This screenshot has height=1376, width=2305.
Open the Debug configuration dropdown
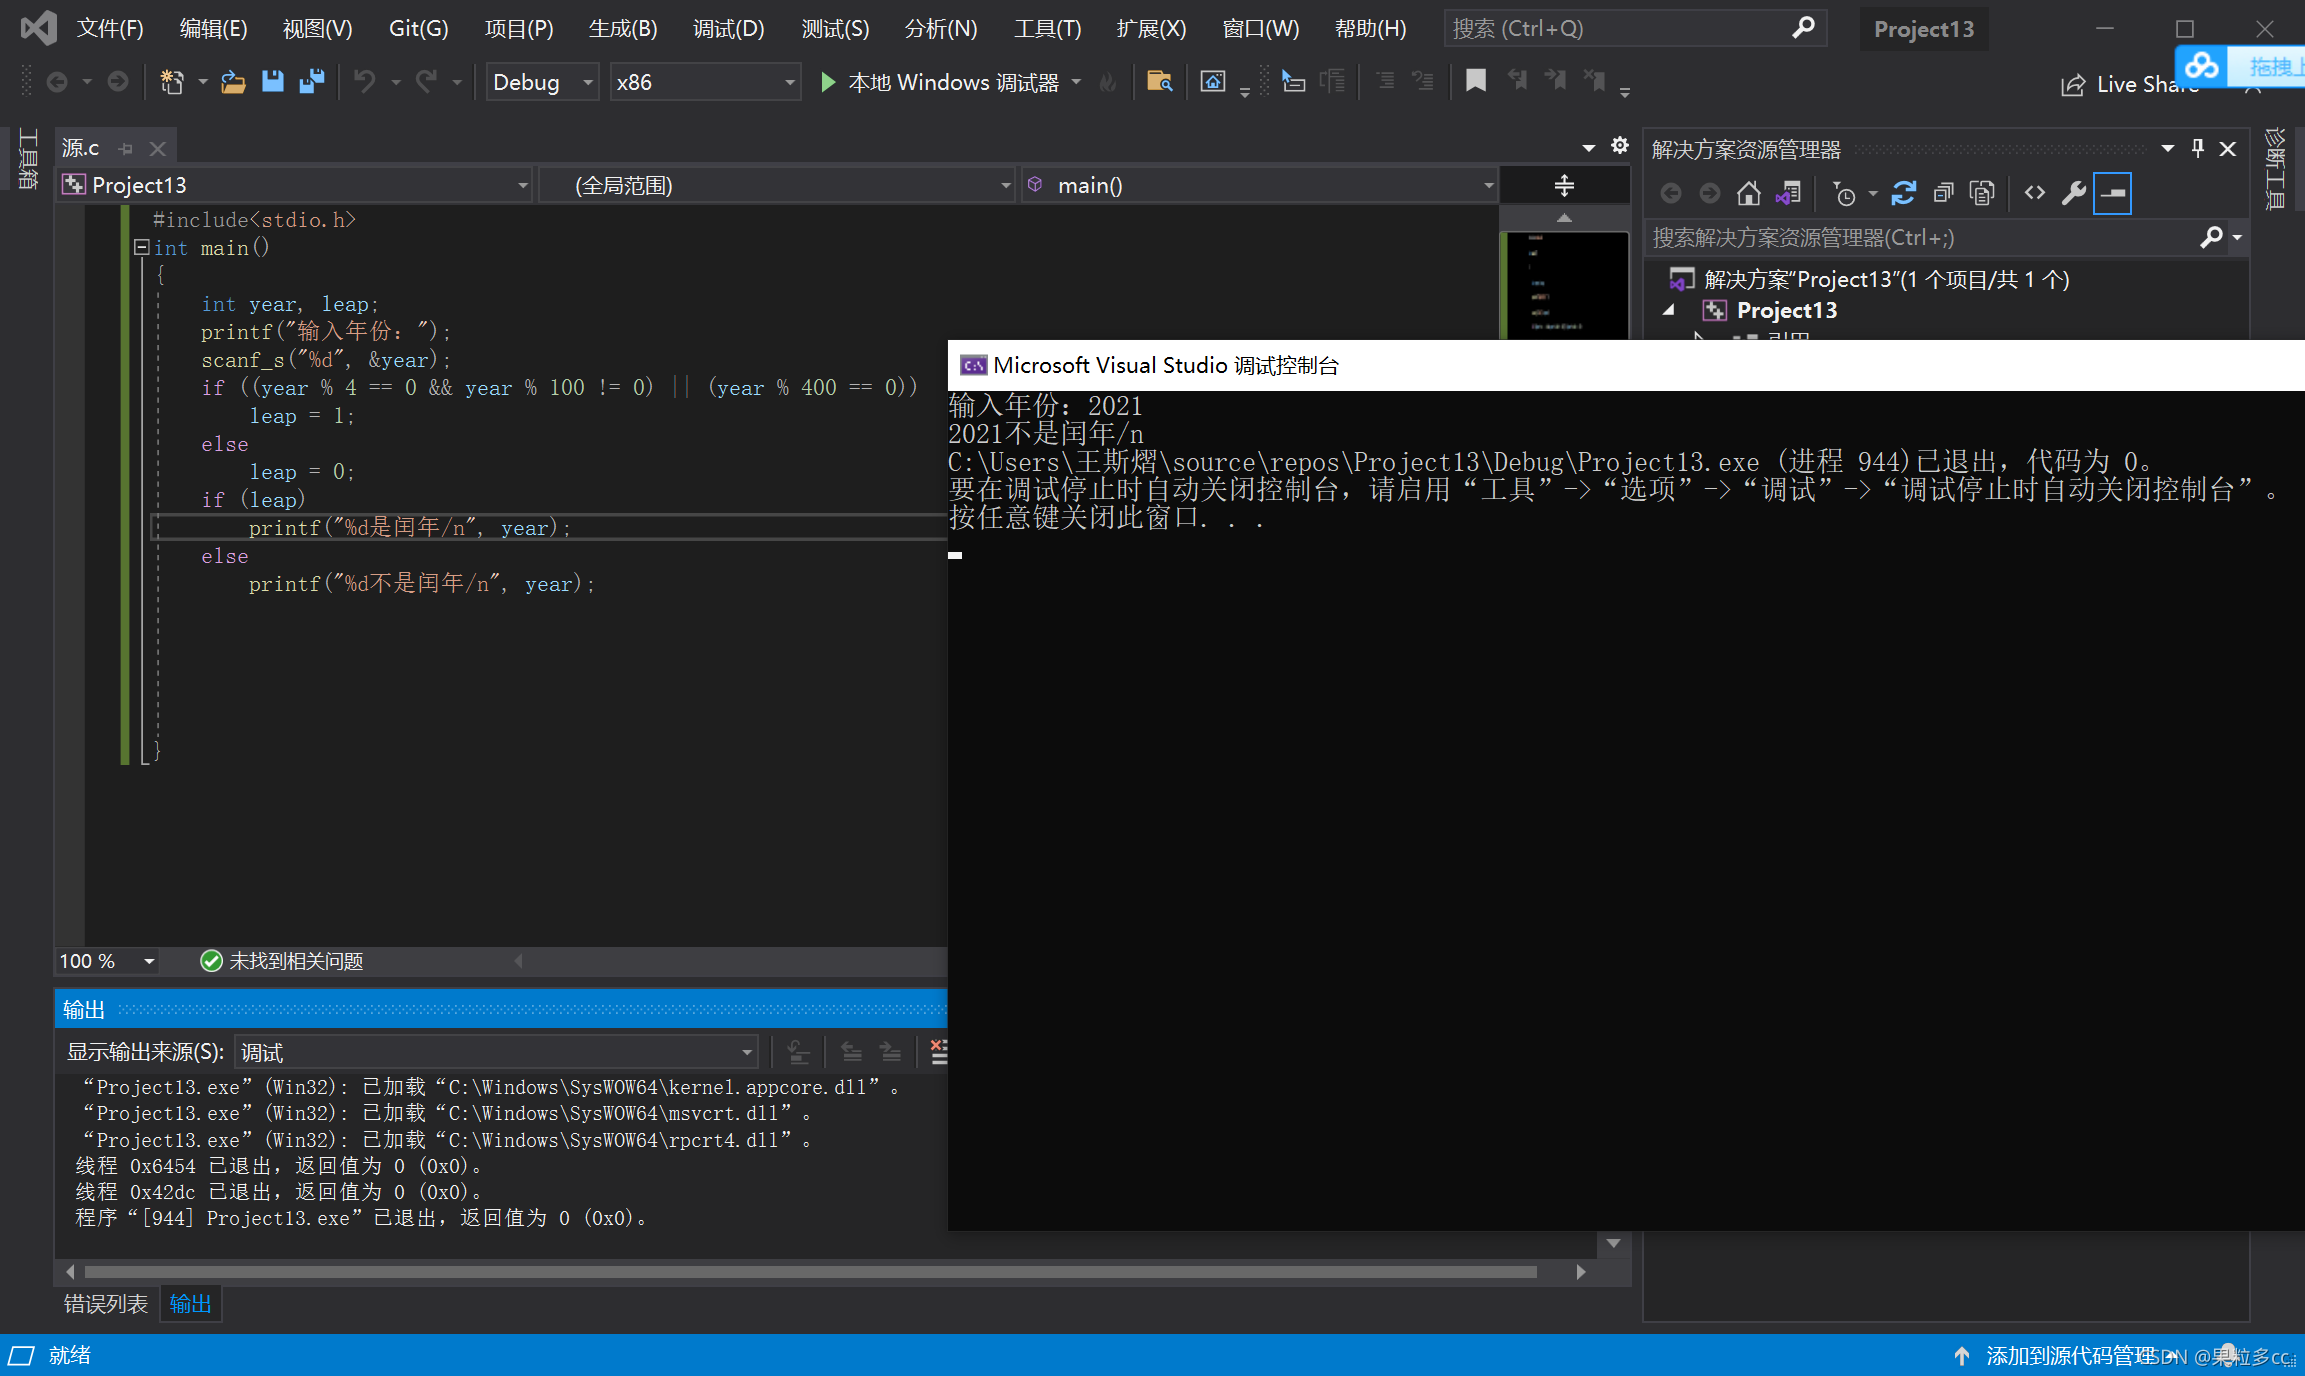[543, 82]
